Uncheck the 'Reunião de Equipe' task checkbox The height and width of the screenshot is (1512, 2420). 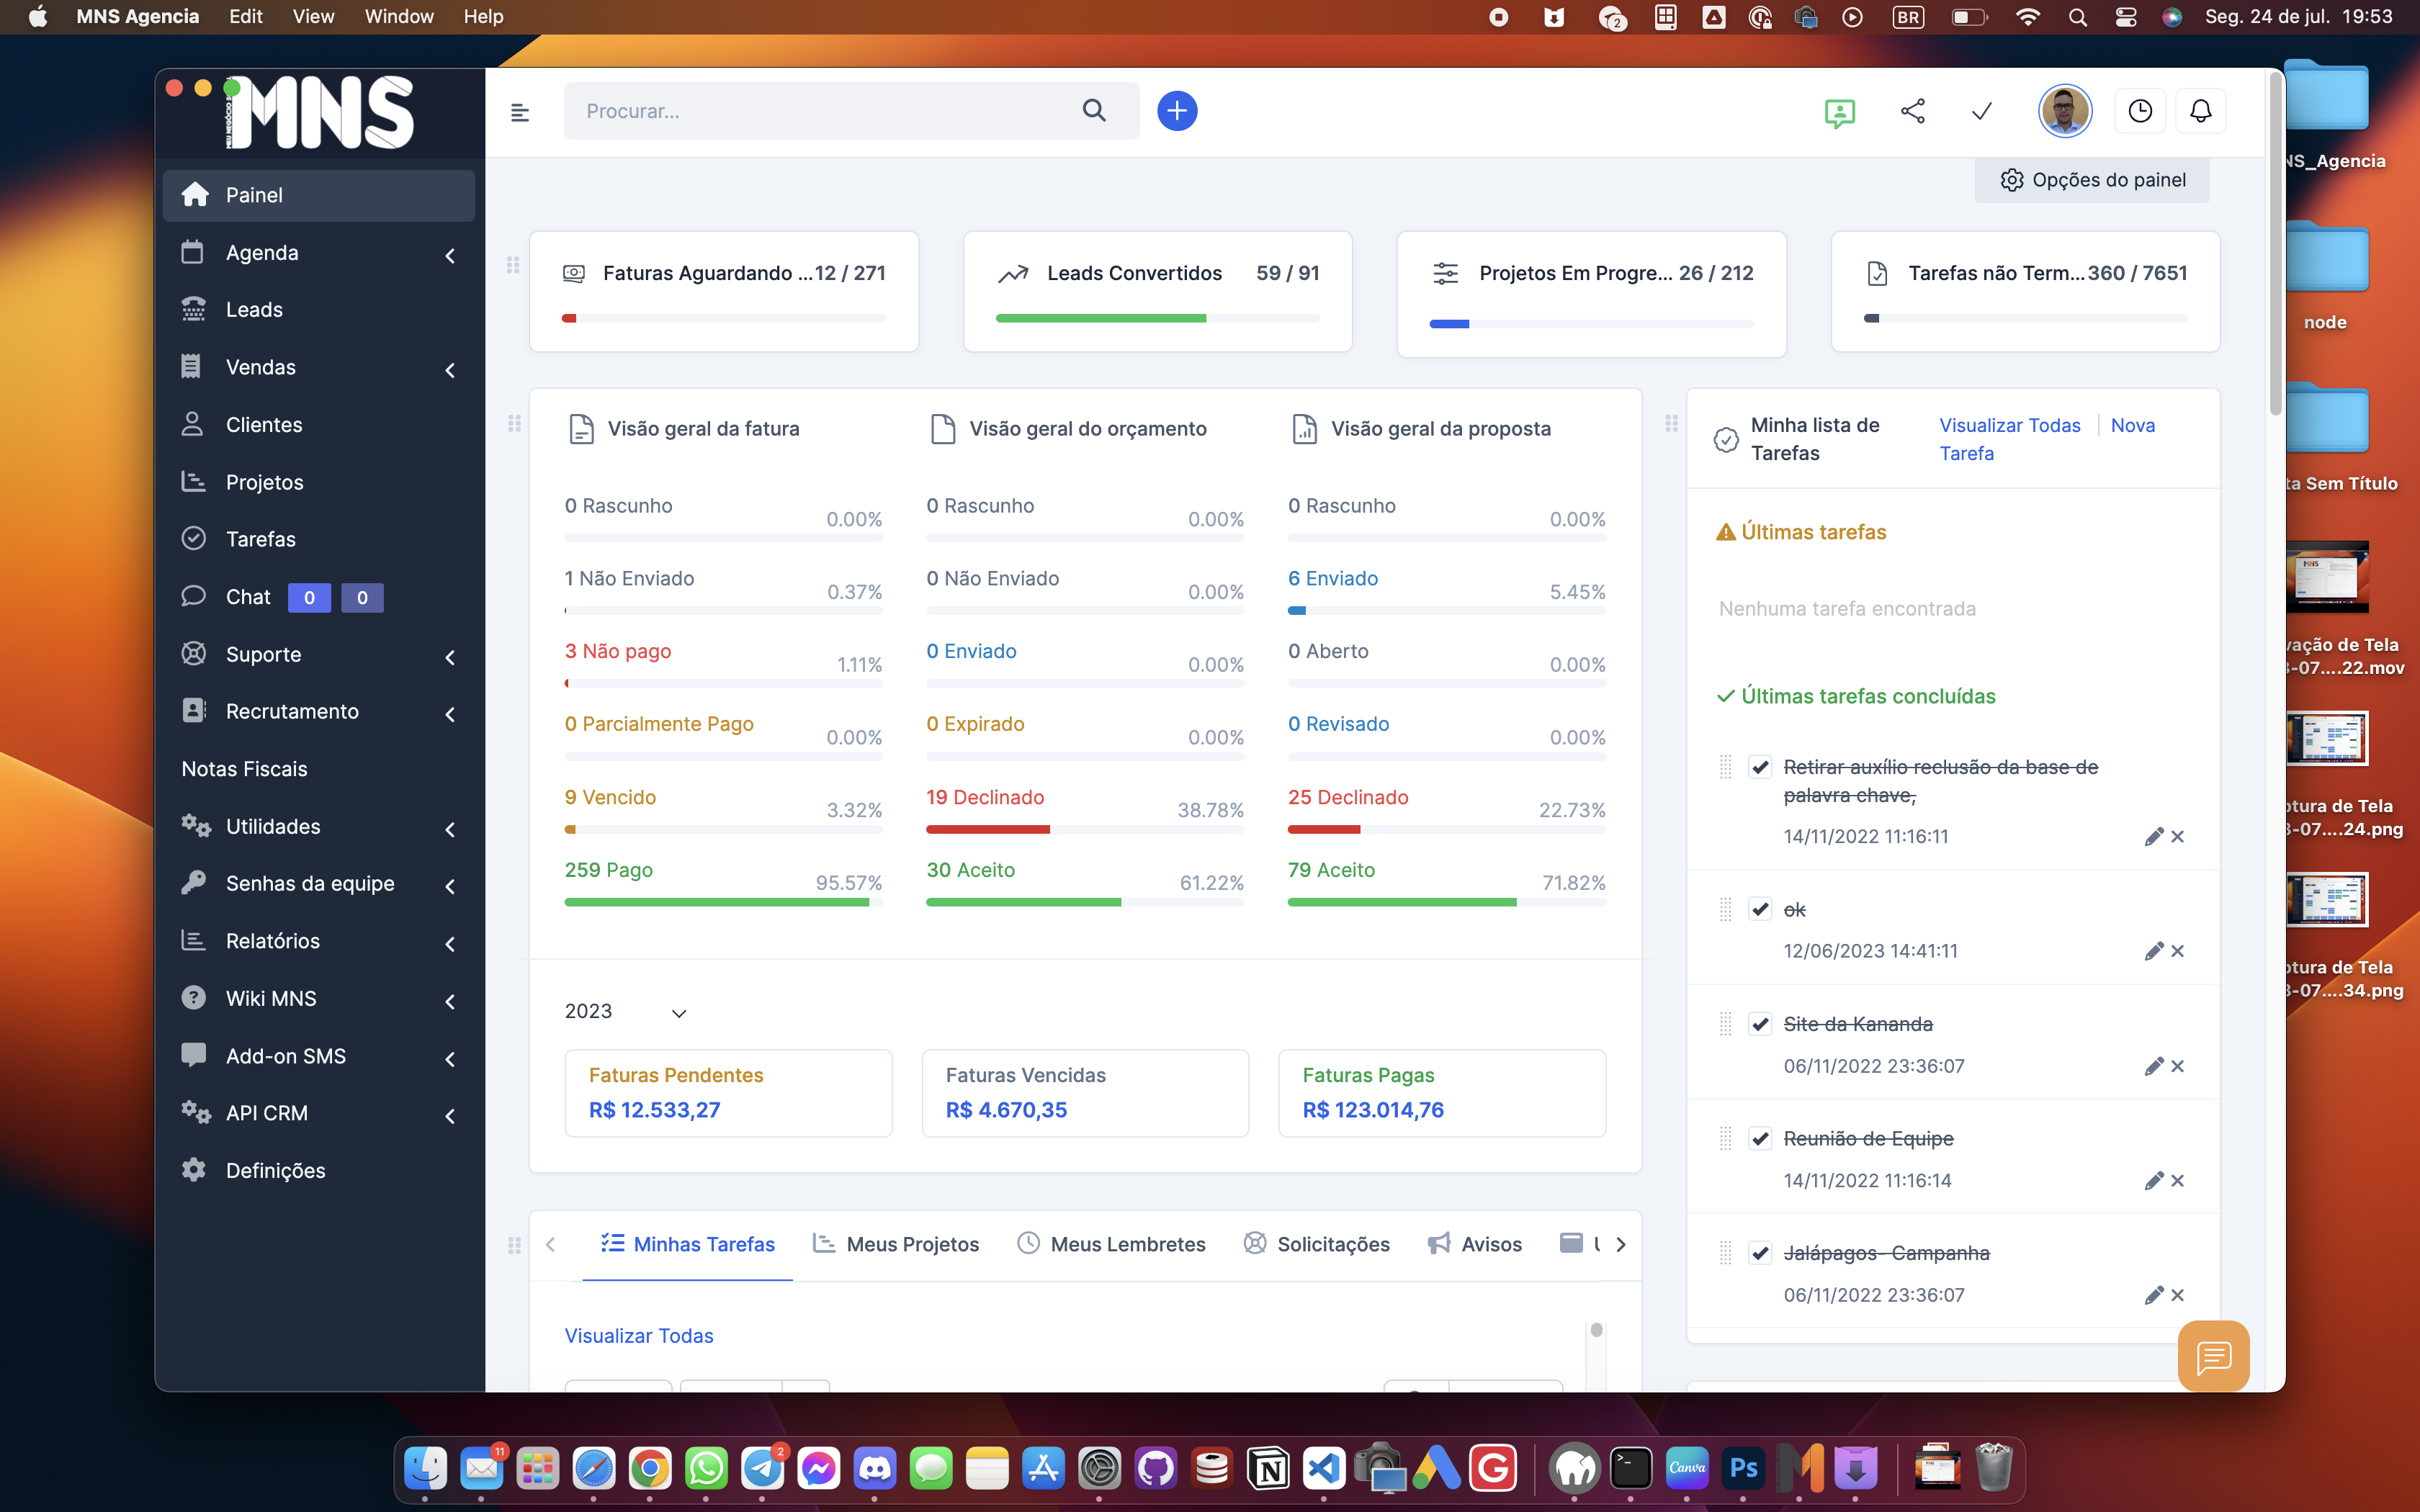point(1760,1139)
